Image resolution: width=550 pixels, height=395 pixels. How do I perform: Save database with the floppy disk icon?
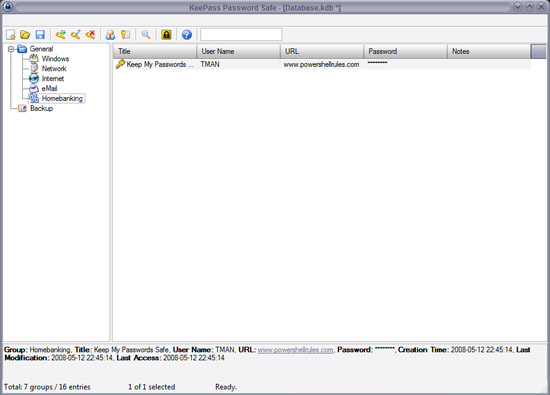point(40,34)
